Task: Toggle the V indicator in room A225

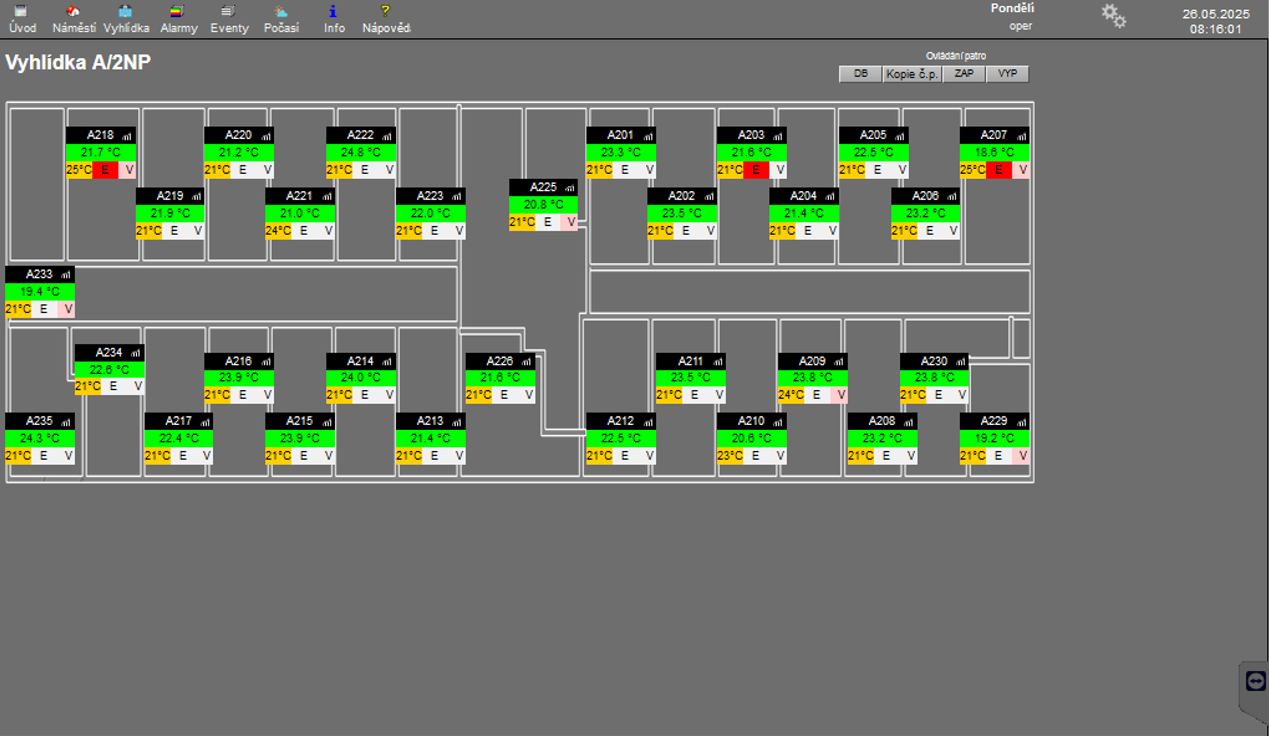Action: click(571, 222)
